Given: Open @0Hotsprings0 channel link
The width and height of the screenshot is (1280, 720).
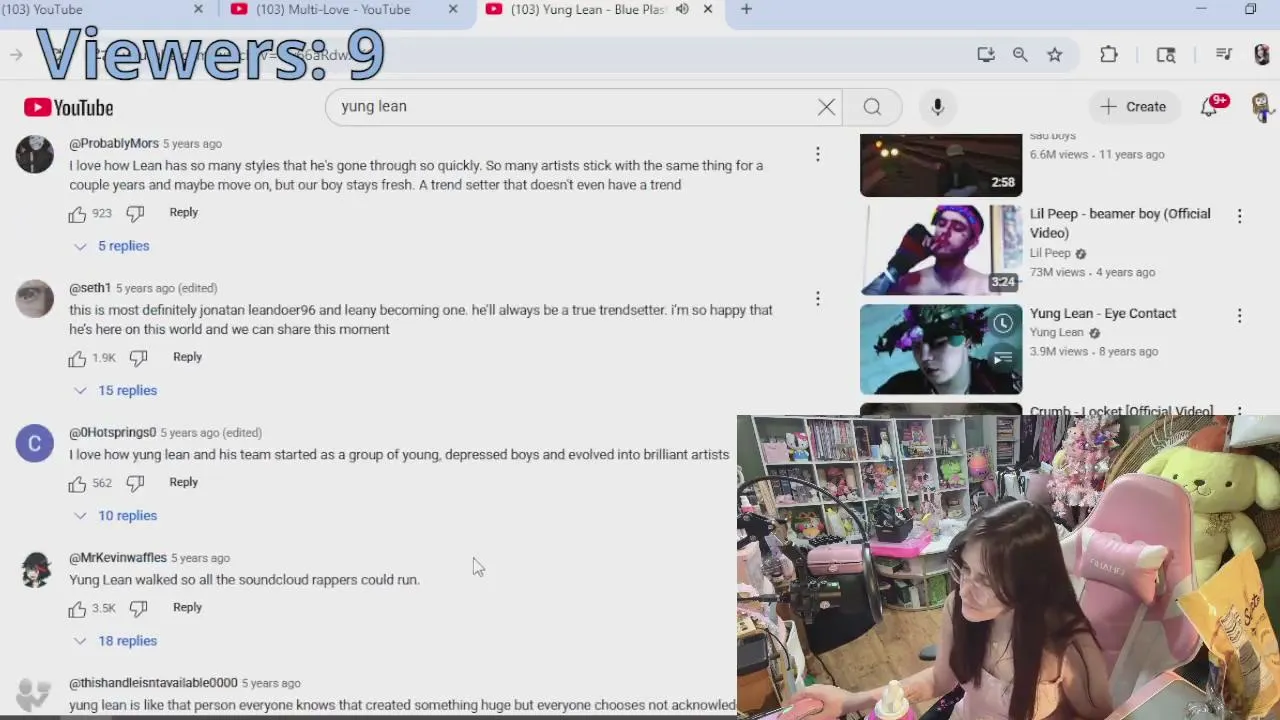Looking at the screenshot, I should pos(113,433).
